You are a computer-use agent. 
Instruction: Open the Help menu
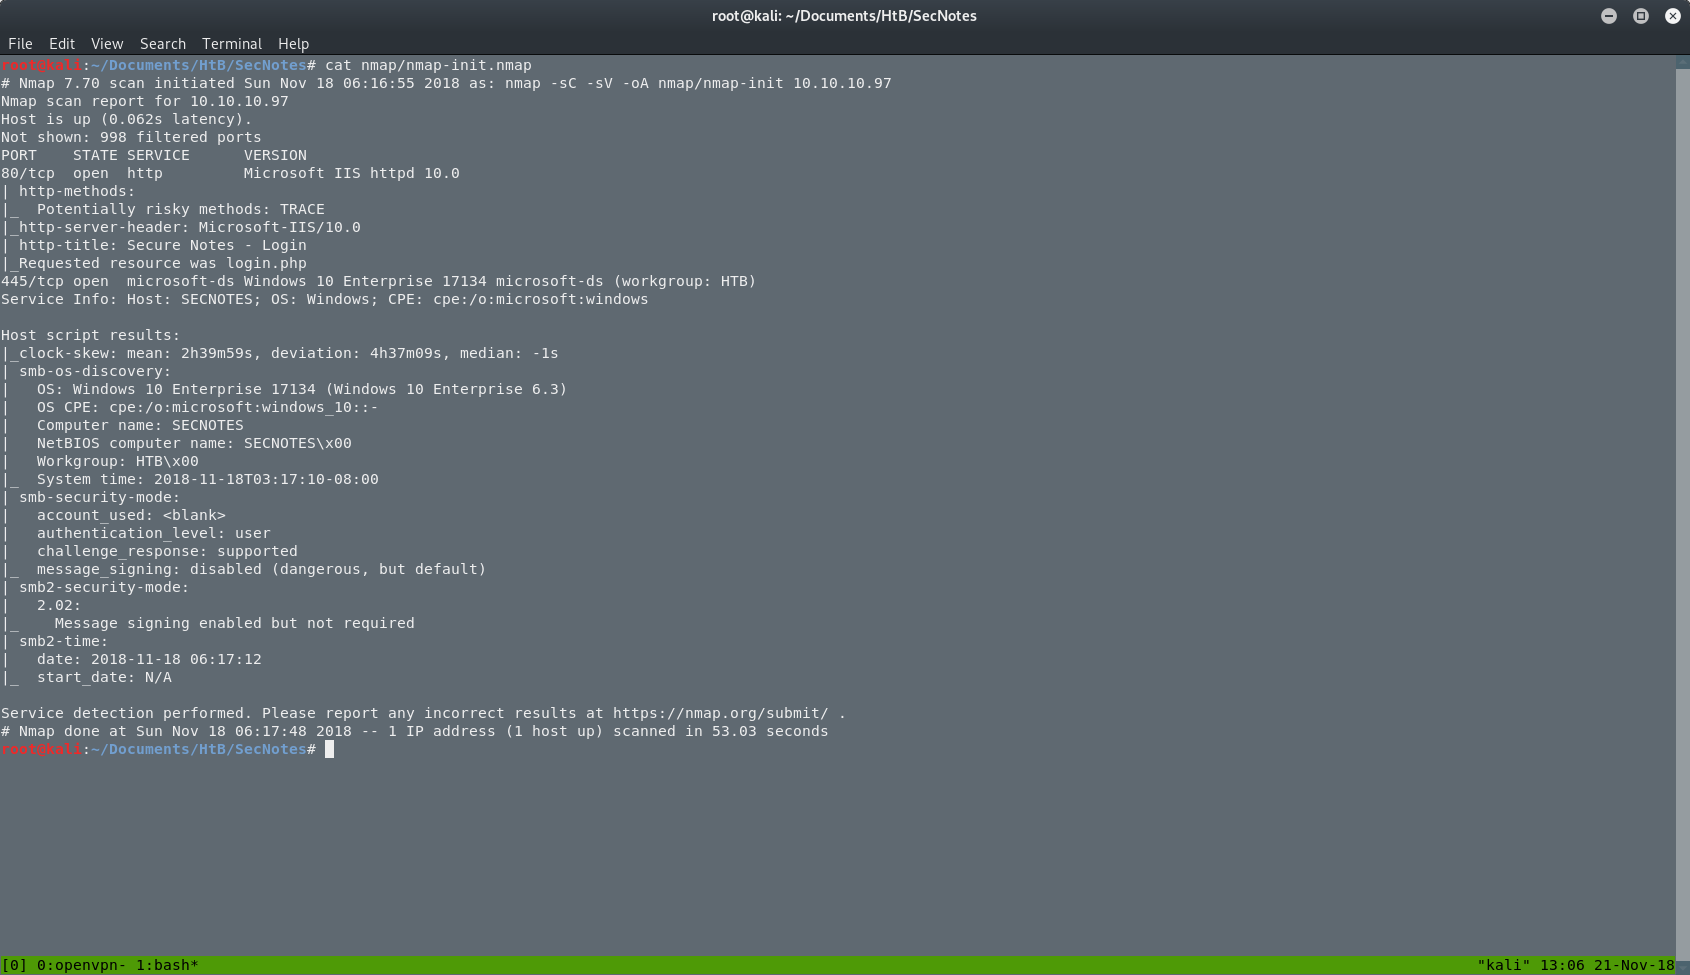[293, 43]
